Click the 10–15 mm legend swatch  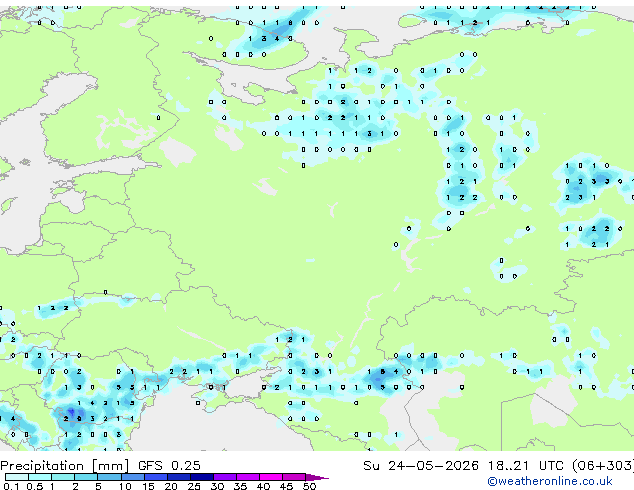(133, 477)
